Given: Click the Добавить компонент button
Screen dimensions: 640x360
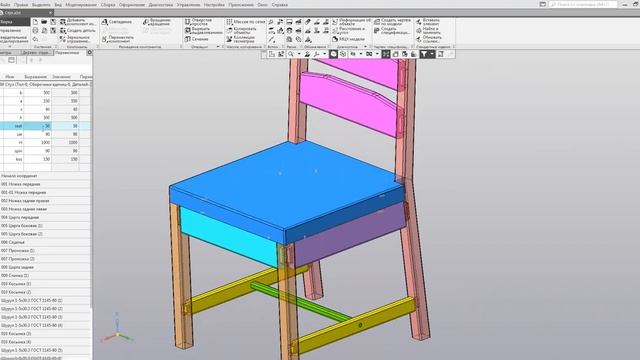Looking at the screenshot, I should click(78, 22).
